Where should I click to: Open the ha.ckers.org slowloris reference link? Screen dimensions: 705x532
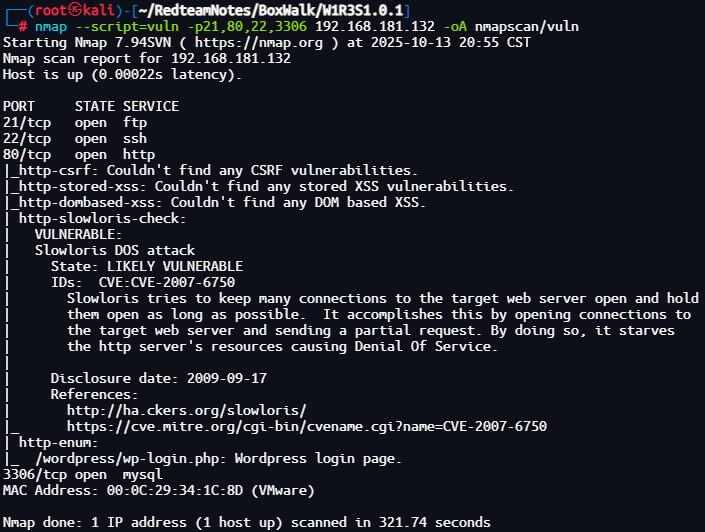pyautogui.click(x=186, y=411)
